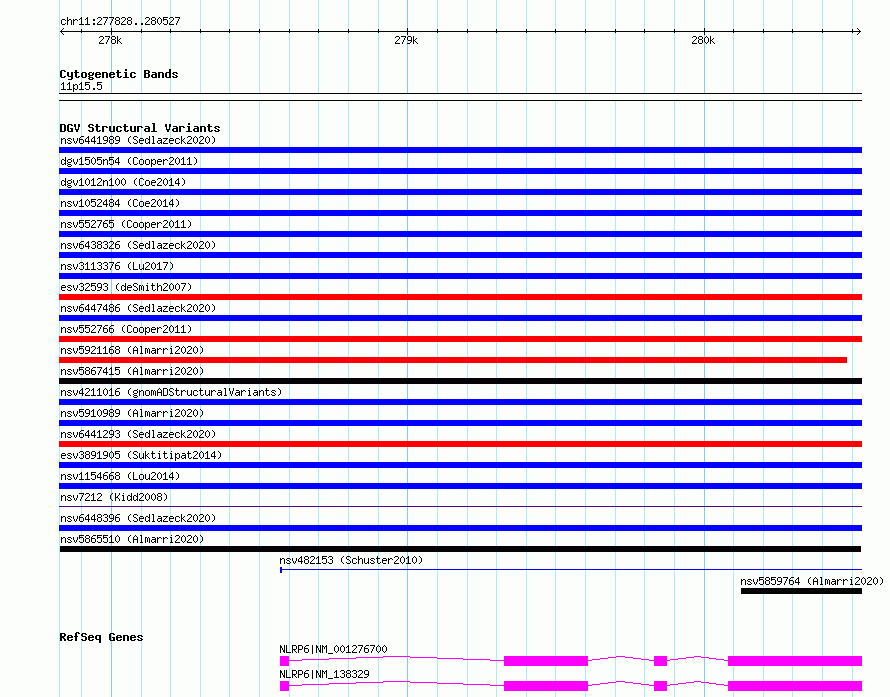Select the nsv1154668 (Lou2014) label
Screen dimensions: 890x697
pos(120,476)
